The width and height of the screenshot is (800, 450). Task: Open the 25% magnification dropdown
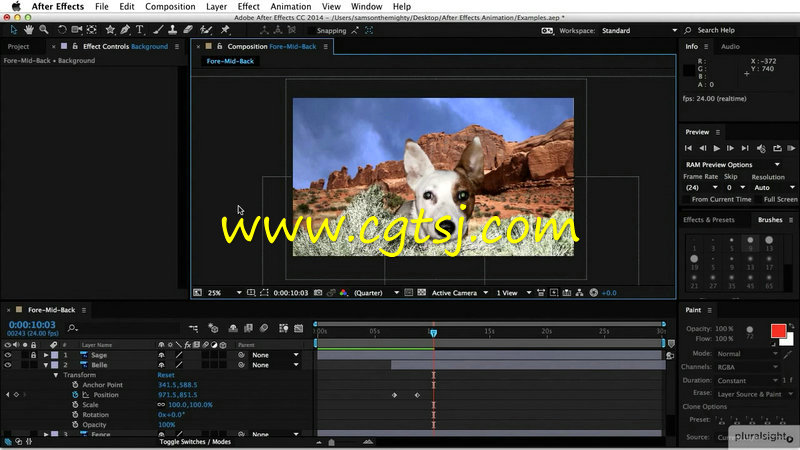click(224, 293)
